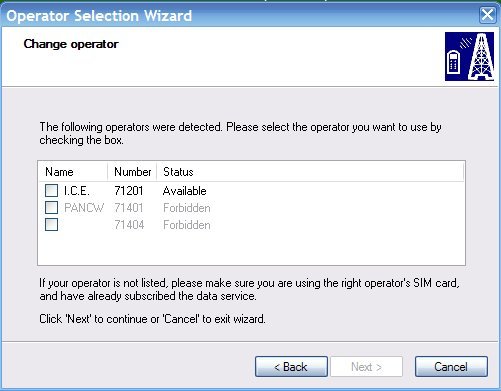
Task: Check the checkbox for operator 71404
Action: [51, 224]
